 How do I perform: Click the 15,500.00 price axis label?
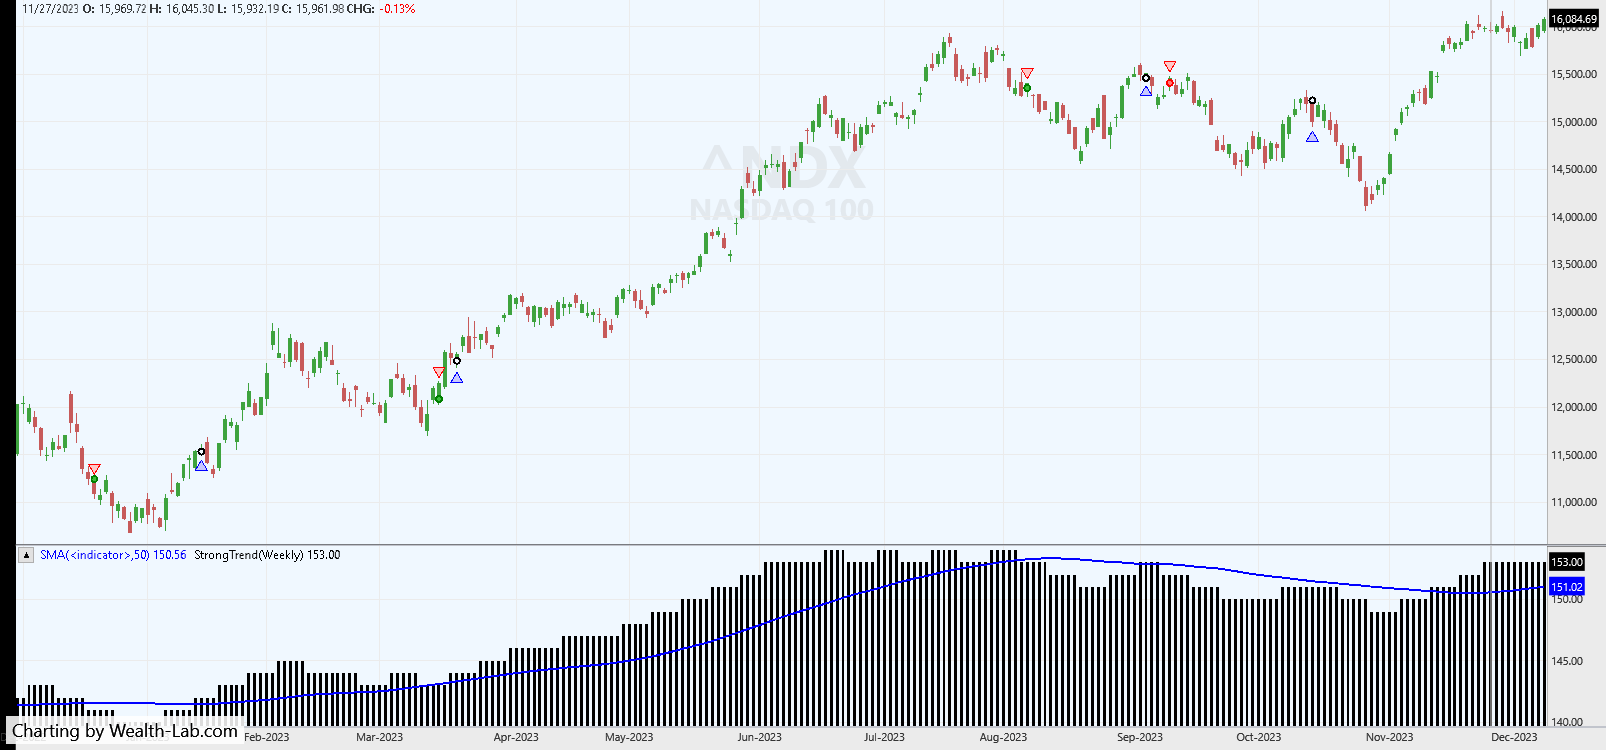click(1574, 74)
